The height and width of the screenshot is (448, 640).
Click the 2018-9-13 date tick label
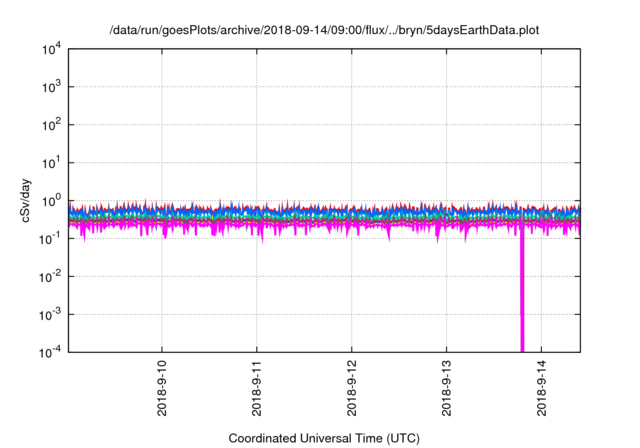[447, 388]
